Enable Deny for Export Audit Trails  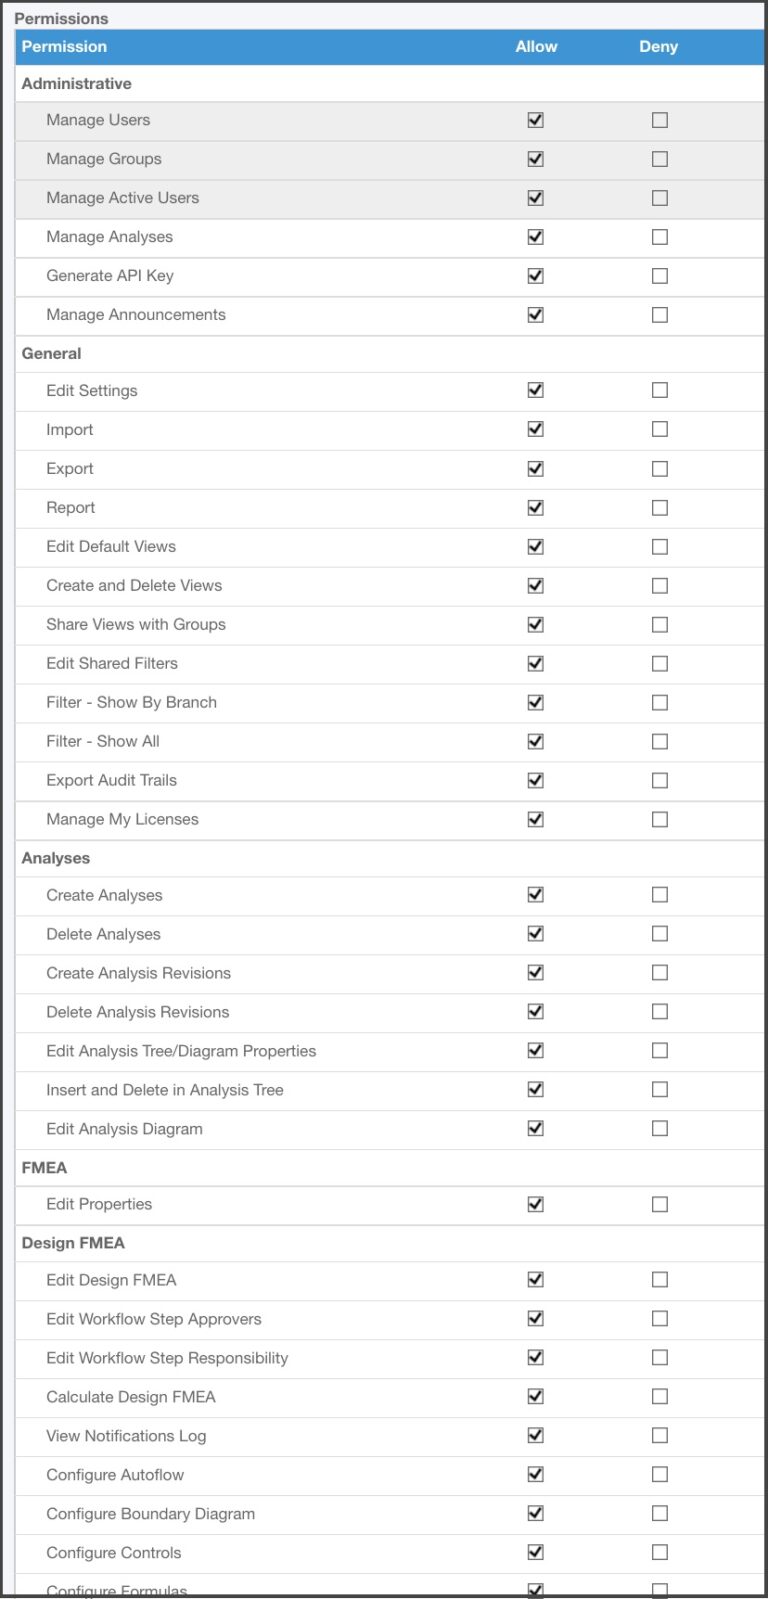pyautogui.click(x=659, y=780)
